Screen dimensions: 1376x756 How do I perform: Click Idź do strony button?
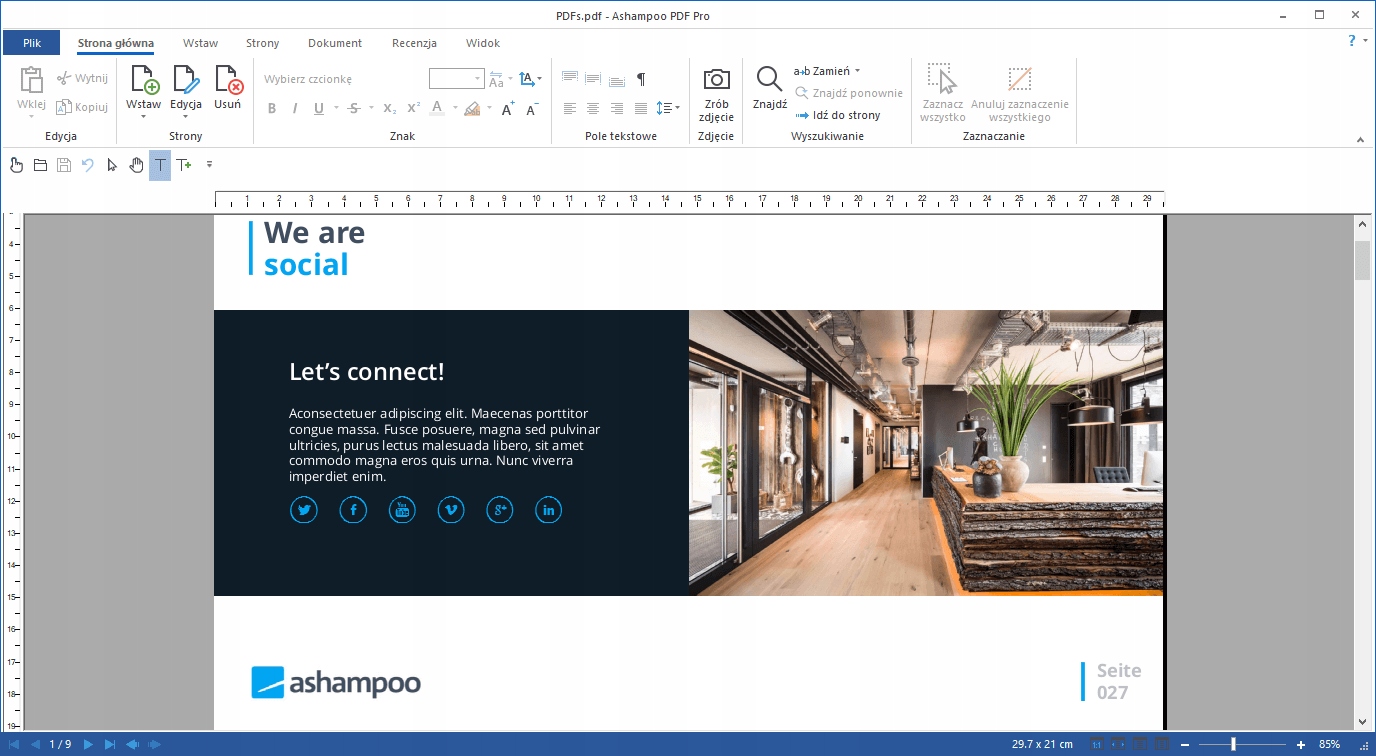coord(838,115)
